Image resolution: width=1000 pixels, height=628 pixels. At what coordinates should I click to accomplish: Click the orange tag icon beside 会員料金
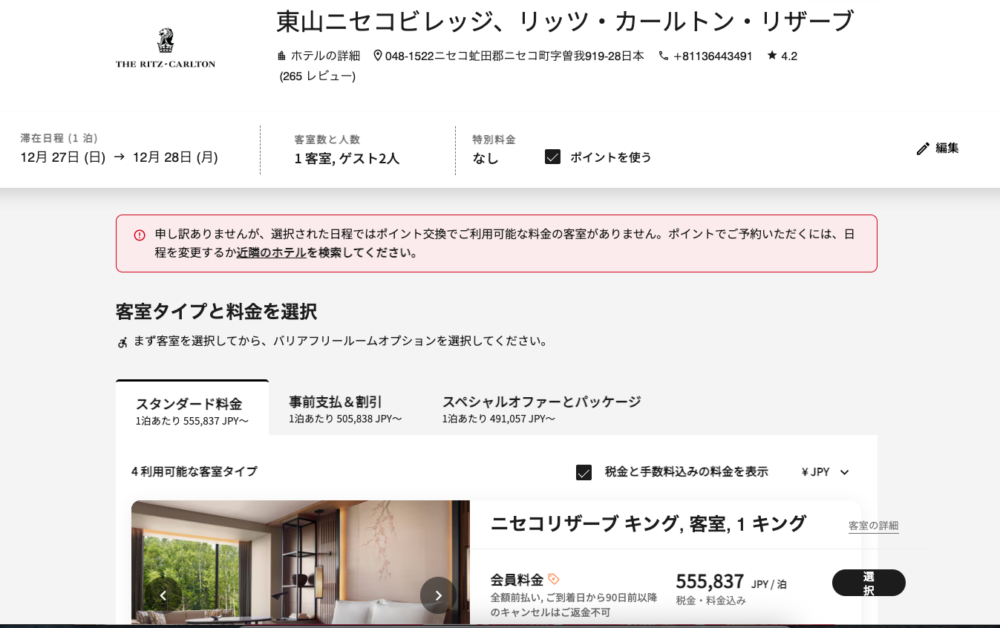[x=553, y=579]
